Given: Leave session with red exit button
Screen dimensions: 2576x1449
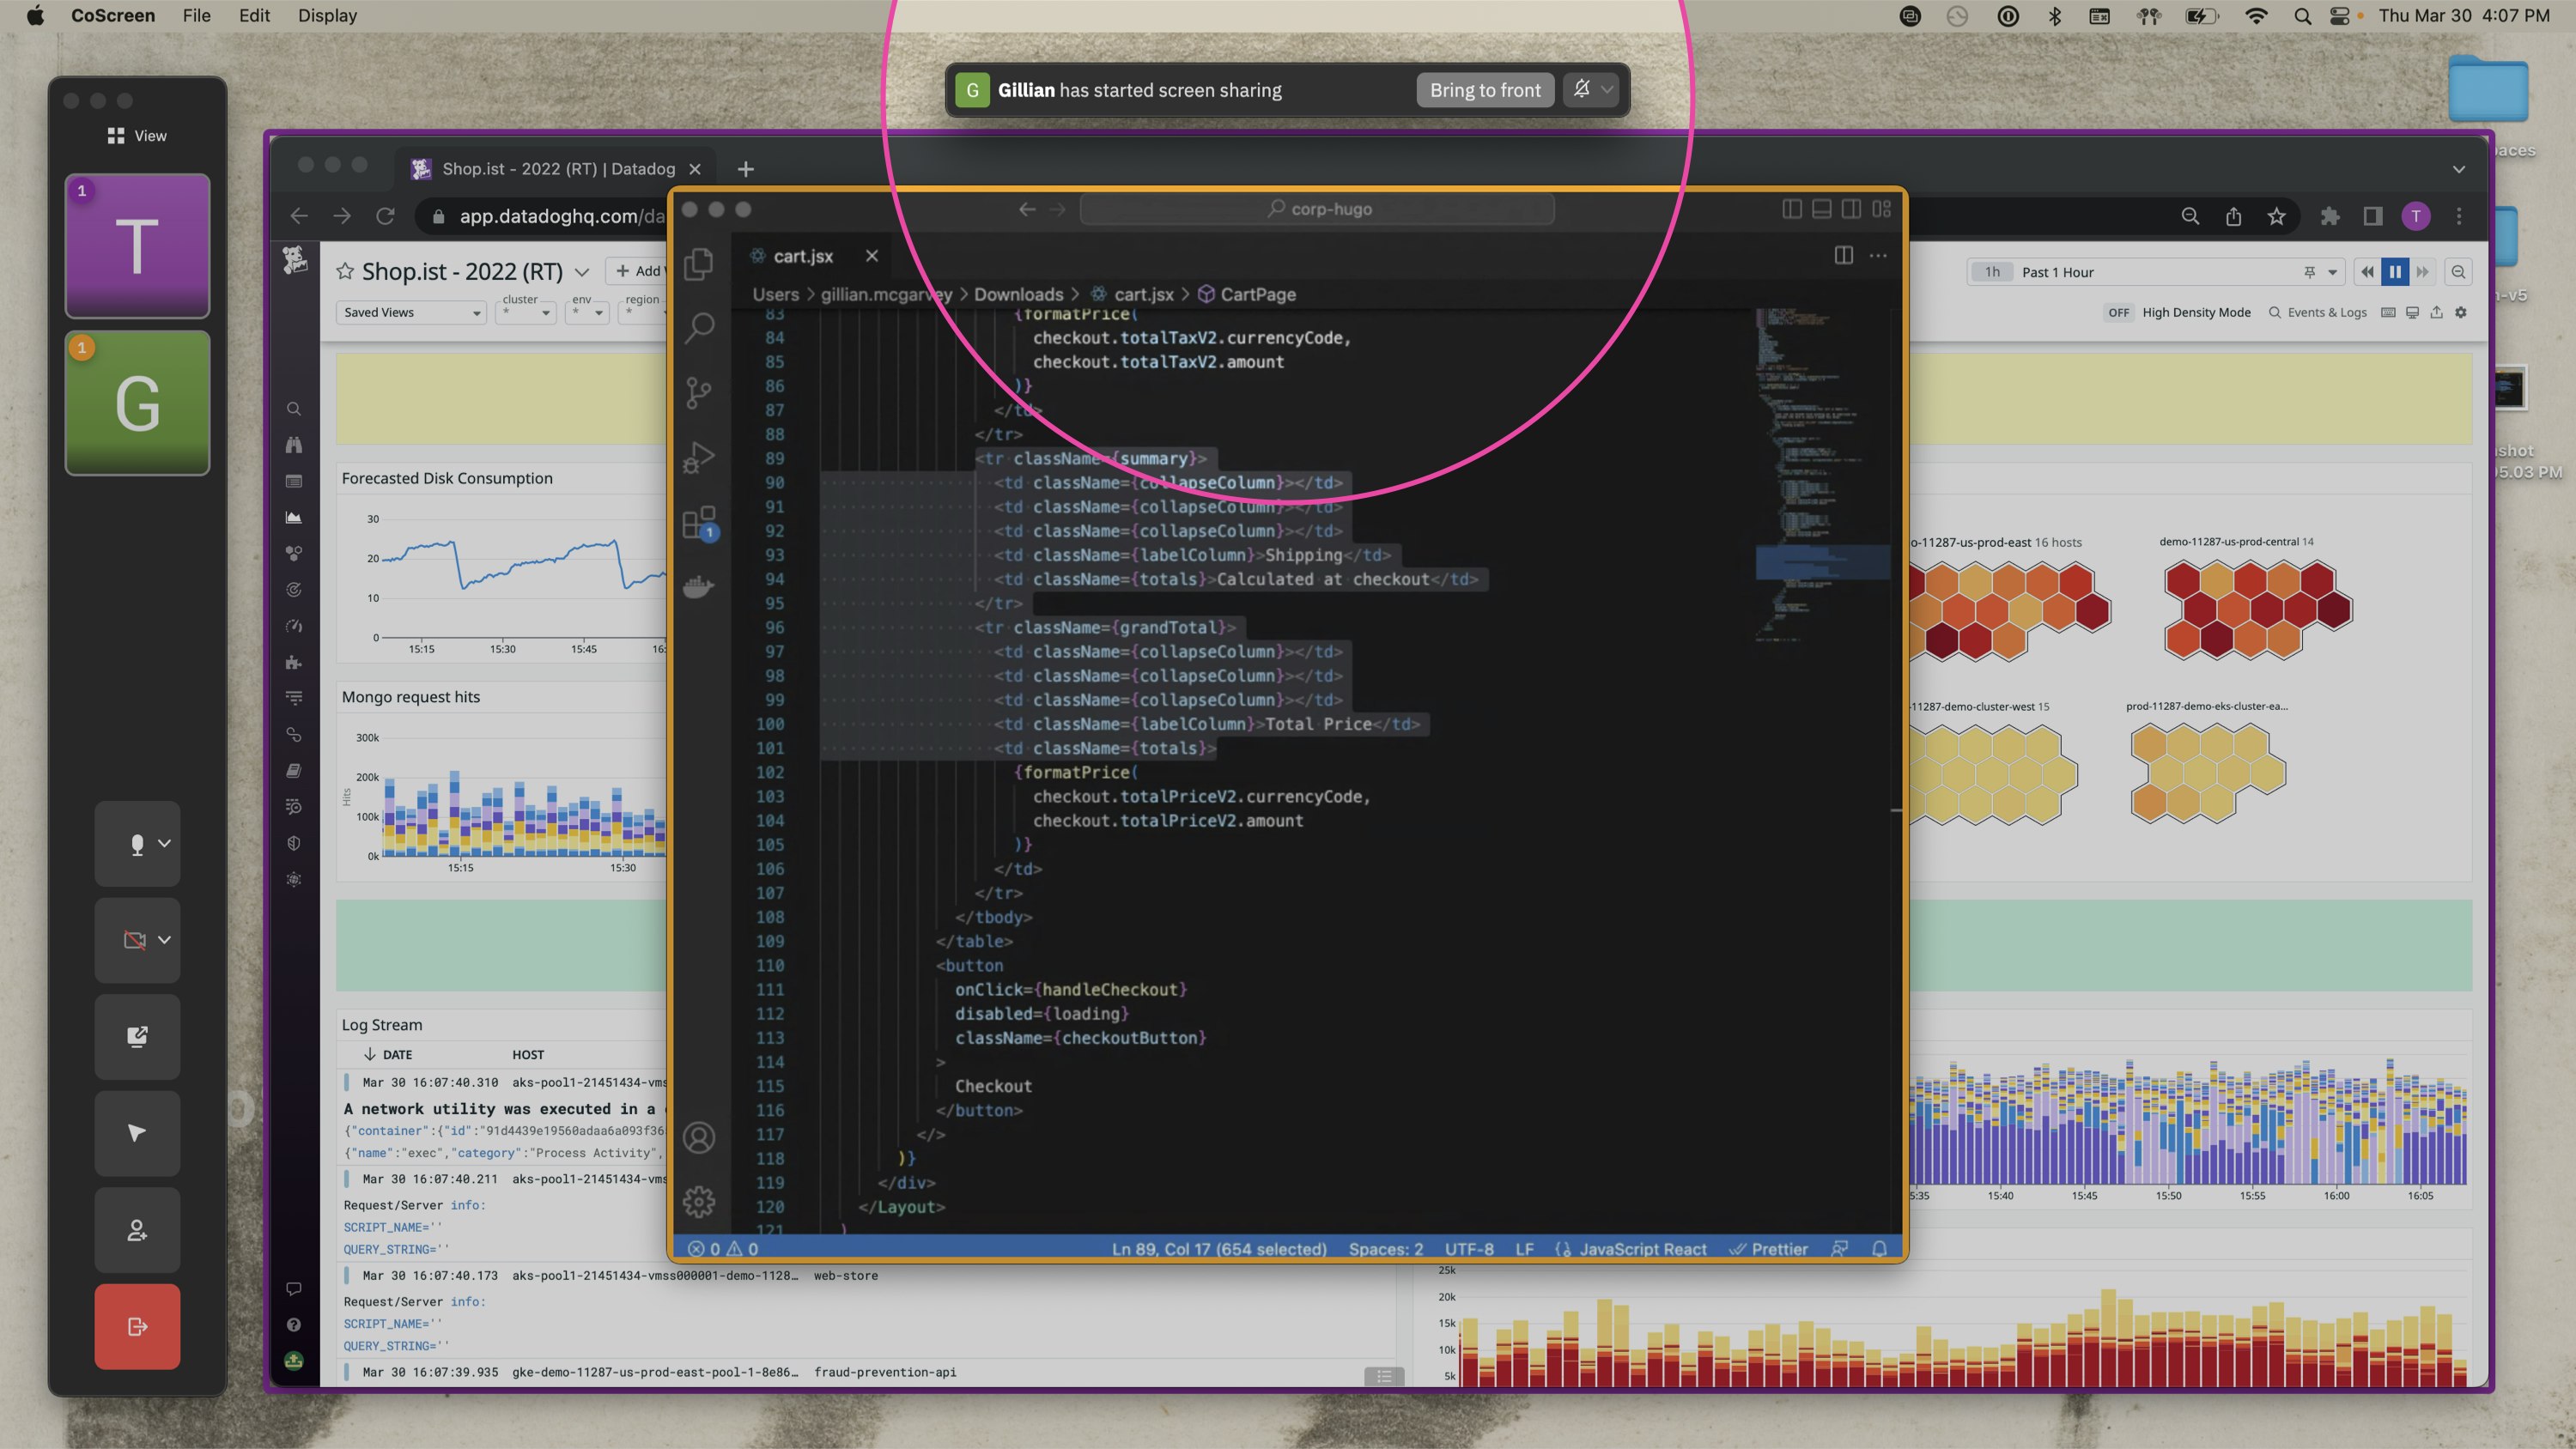Looking at the screenshot, I should [137, 1326].
